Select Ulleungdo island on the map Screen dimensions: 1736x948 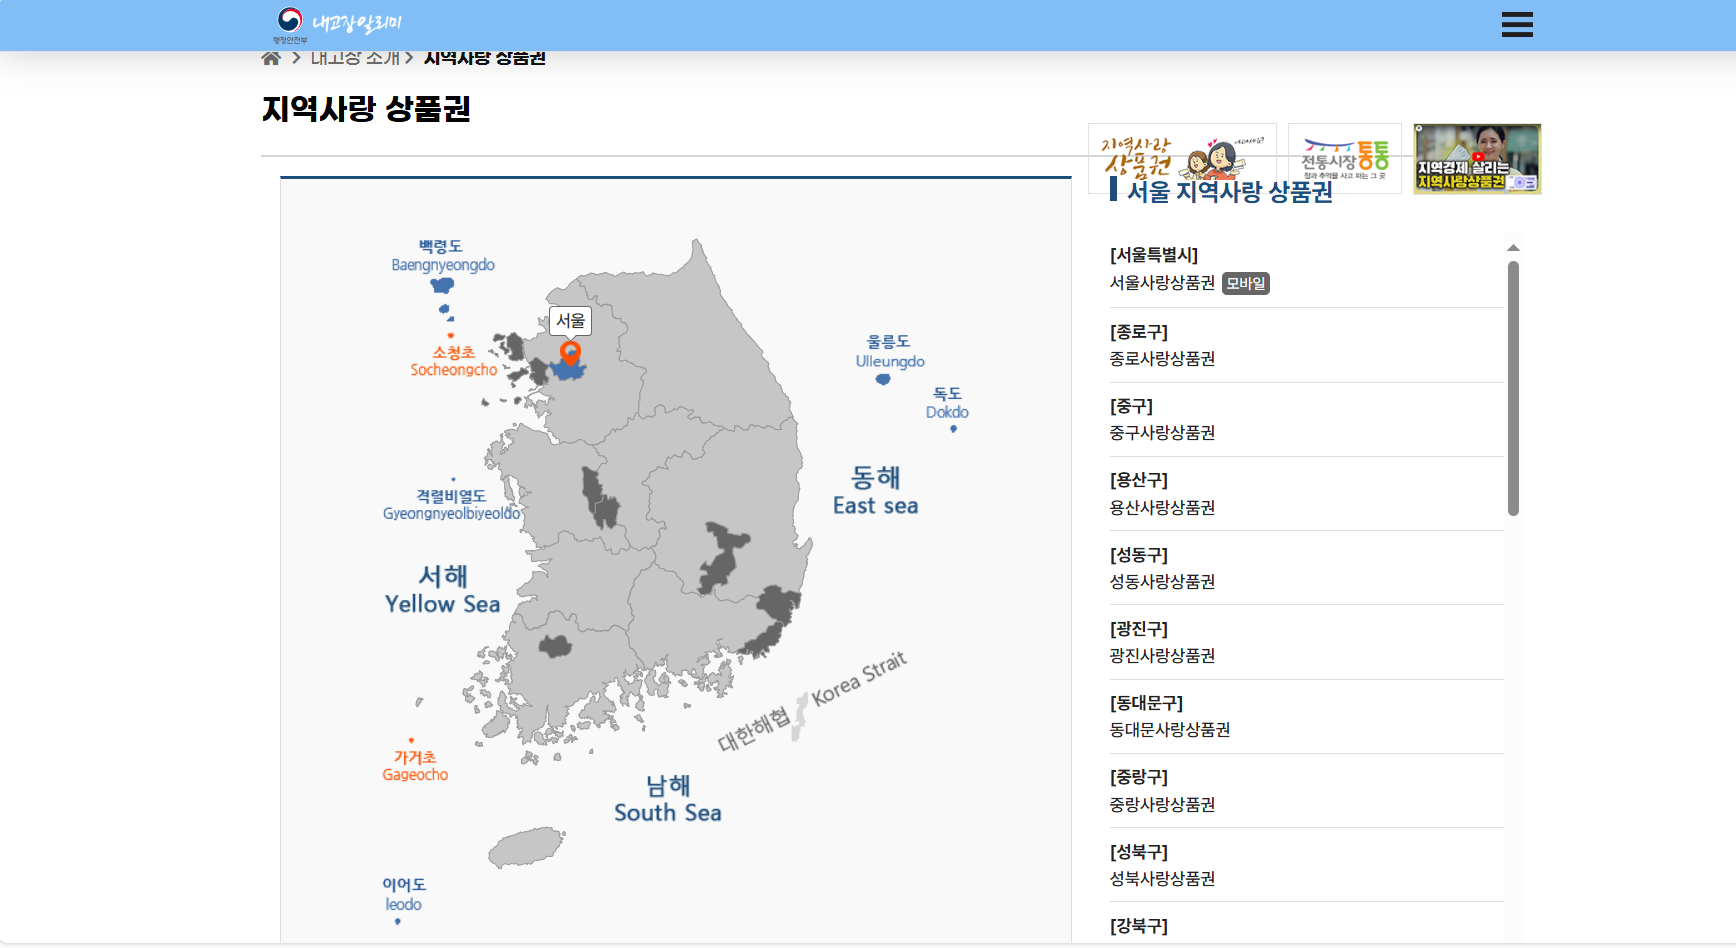click(x=883, y=379)
